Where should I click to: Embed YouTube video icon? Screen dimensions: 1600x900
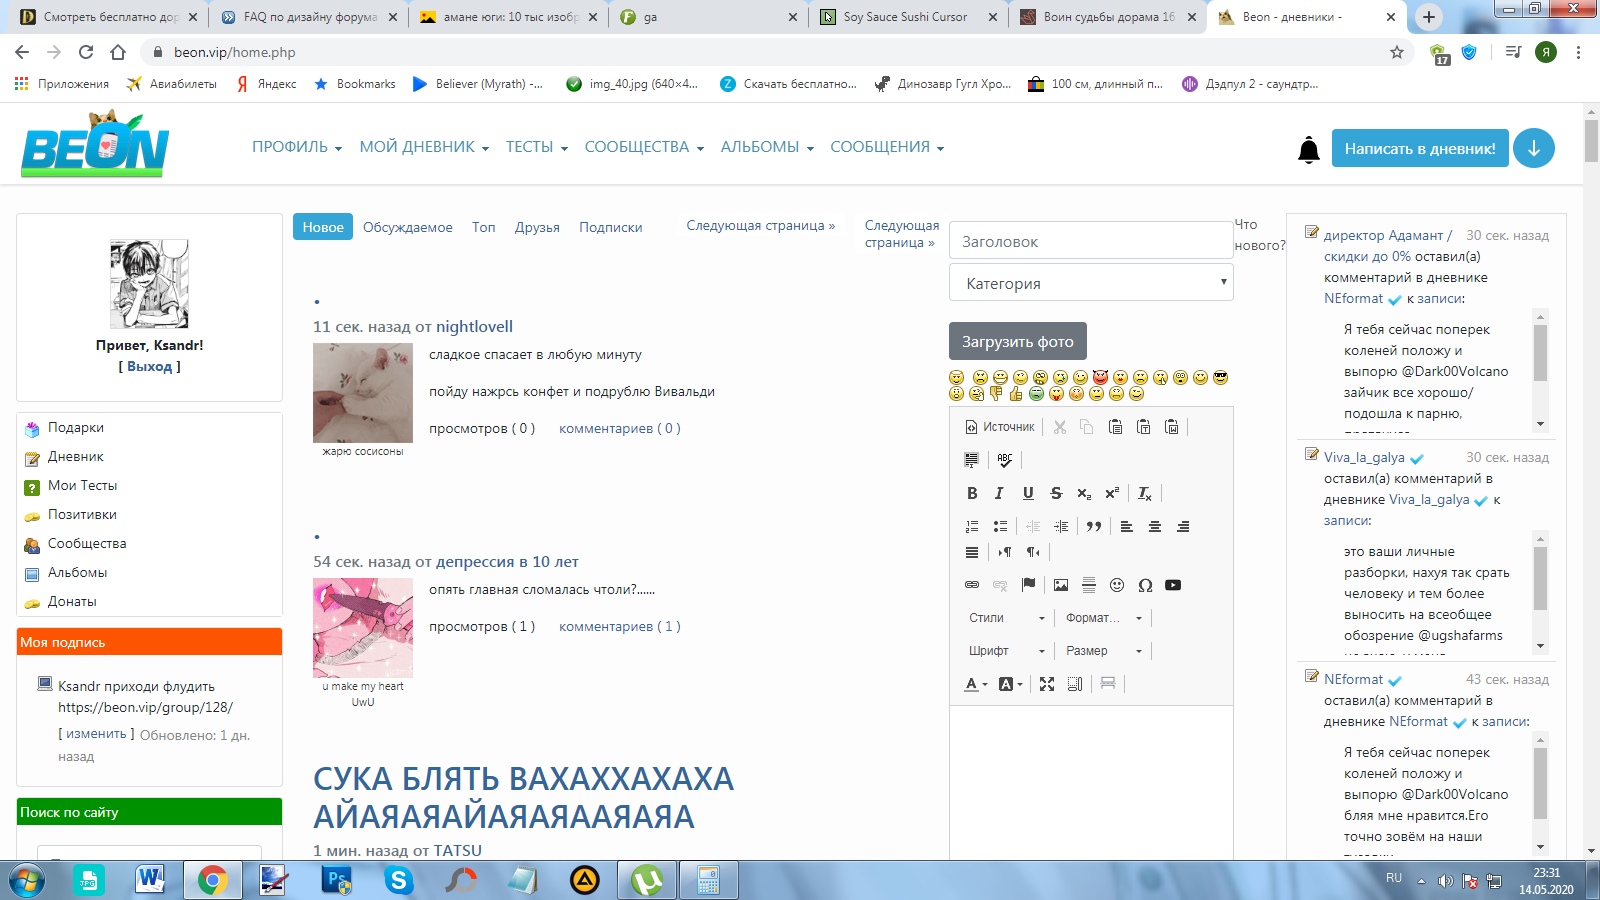pos(1173,585)
